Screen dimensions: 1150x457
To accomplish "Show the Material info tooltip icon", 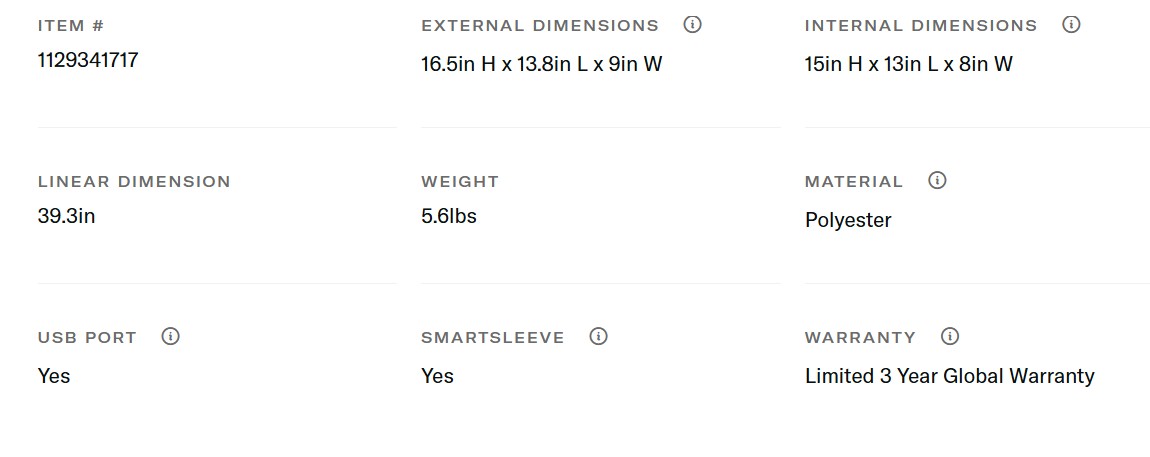I will point(937,181).
